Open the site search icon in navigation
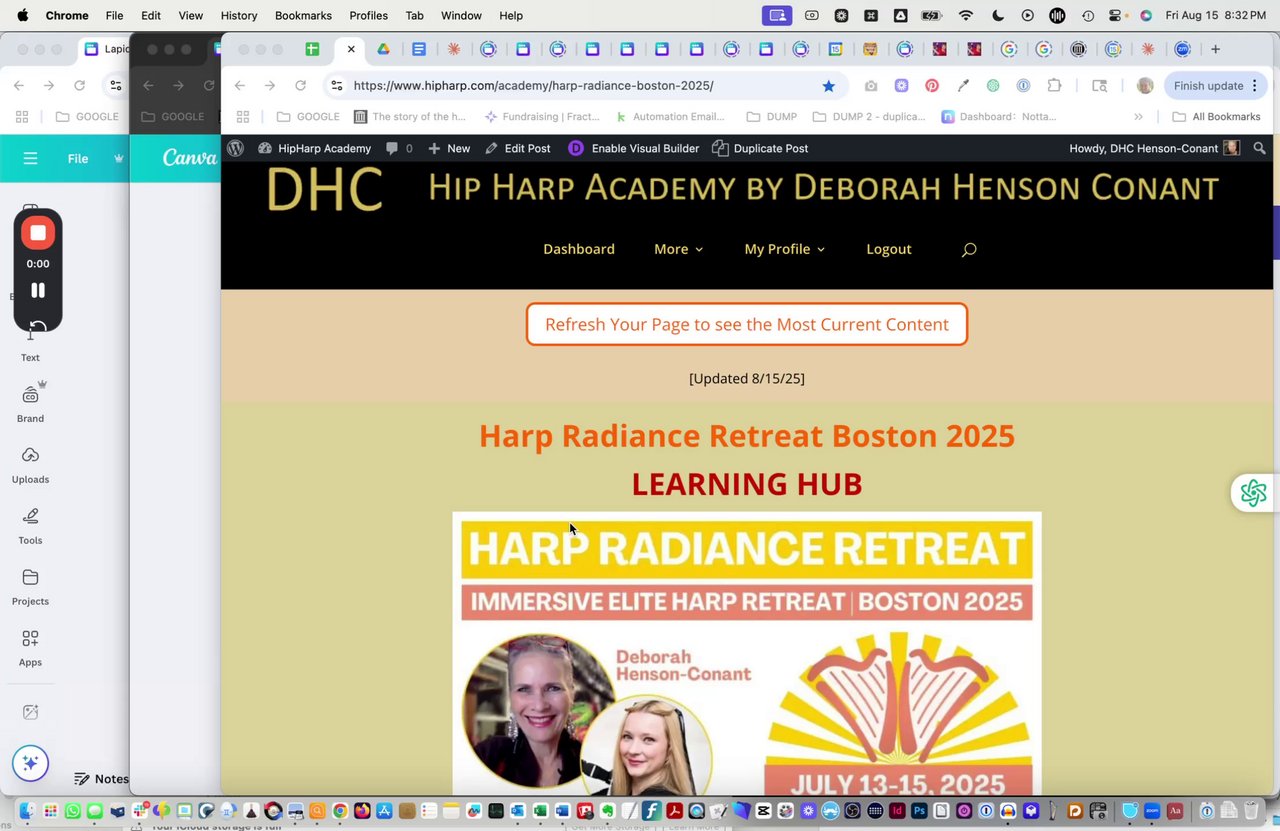The width and height of the screenshot is (1280, 831). 968,249
